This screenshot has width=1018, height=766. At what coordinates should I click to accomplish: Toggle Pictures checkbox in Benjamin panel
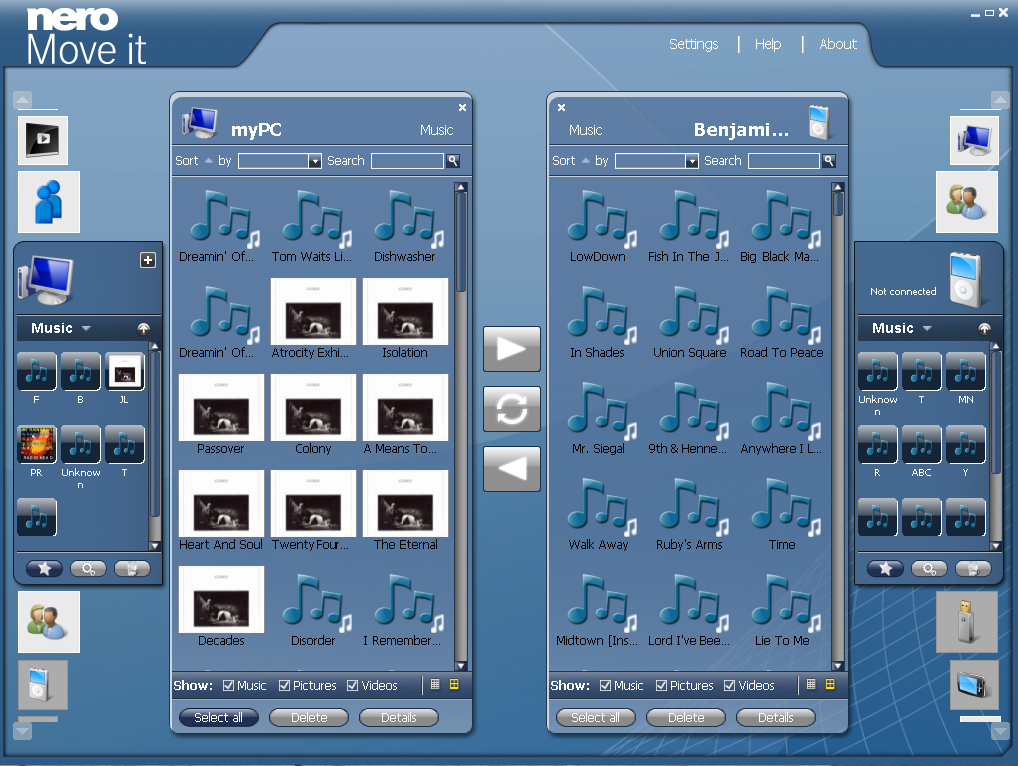[662, 686]
